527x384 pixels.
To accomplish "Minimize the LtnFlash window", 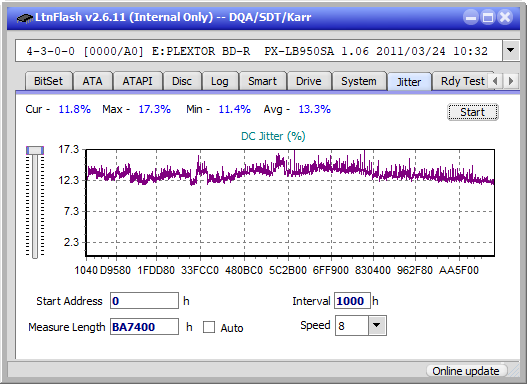I will coord(471,17).
